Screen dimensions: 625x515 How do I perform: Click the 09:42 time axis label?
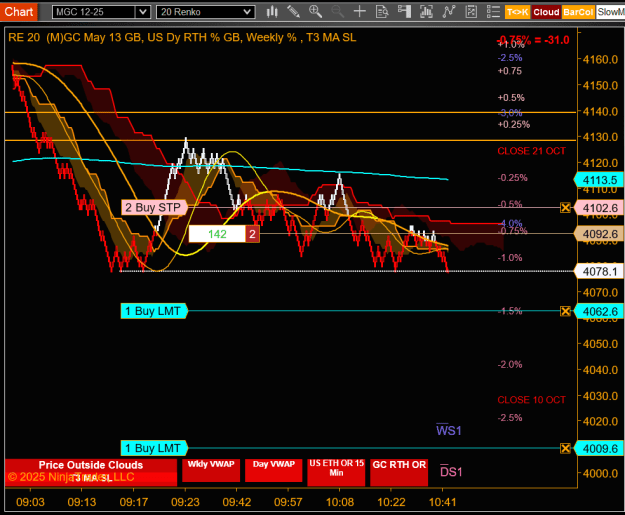coord(237,502)
